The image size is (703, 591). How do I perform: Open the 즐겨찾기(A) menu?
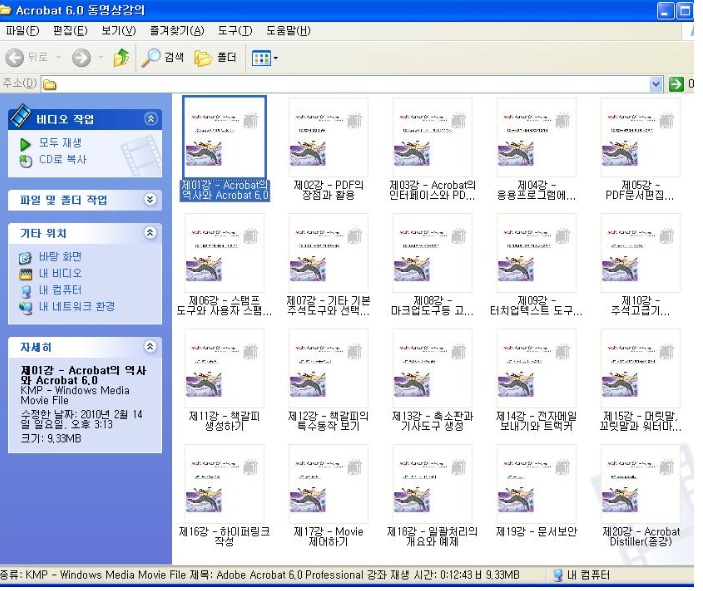pyautogui.click(x=177, y=30)
